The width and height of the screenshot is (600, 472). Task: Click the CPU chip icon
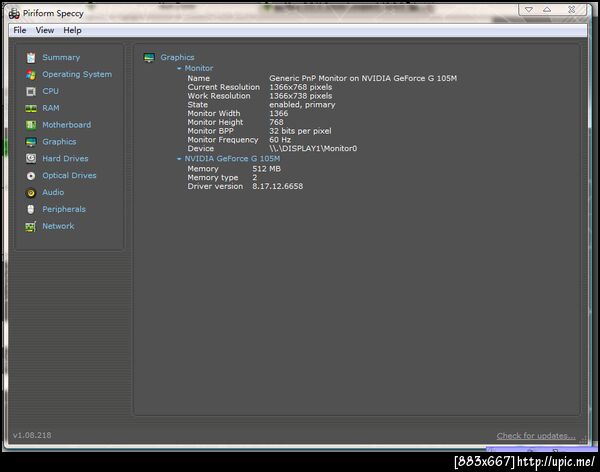click(x=31, y=91)
